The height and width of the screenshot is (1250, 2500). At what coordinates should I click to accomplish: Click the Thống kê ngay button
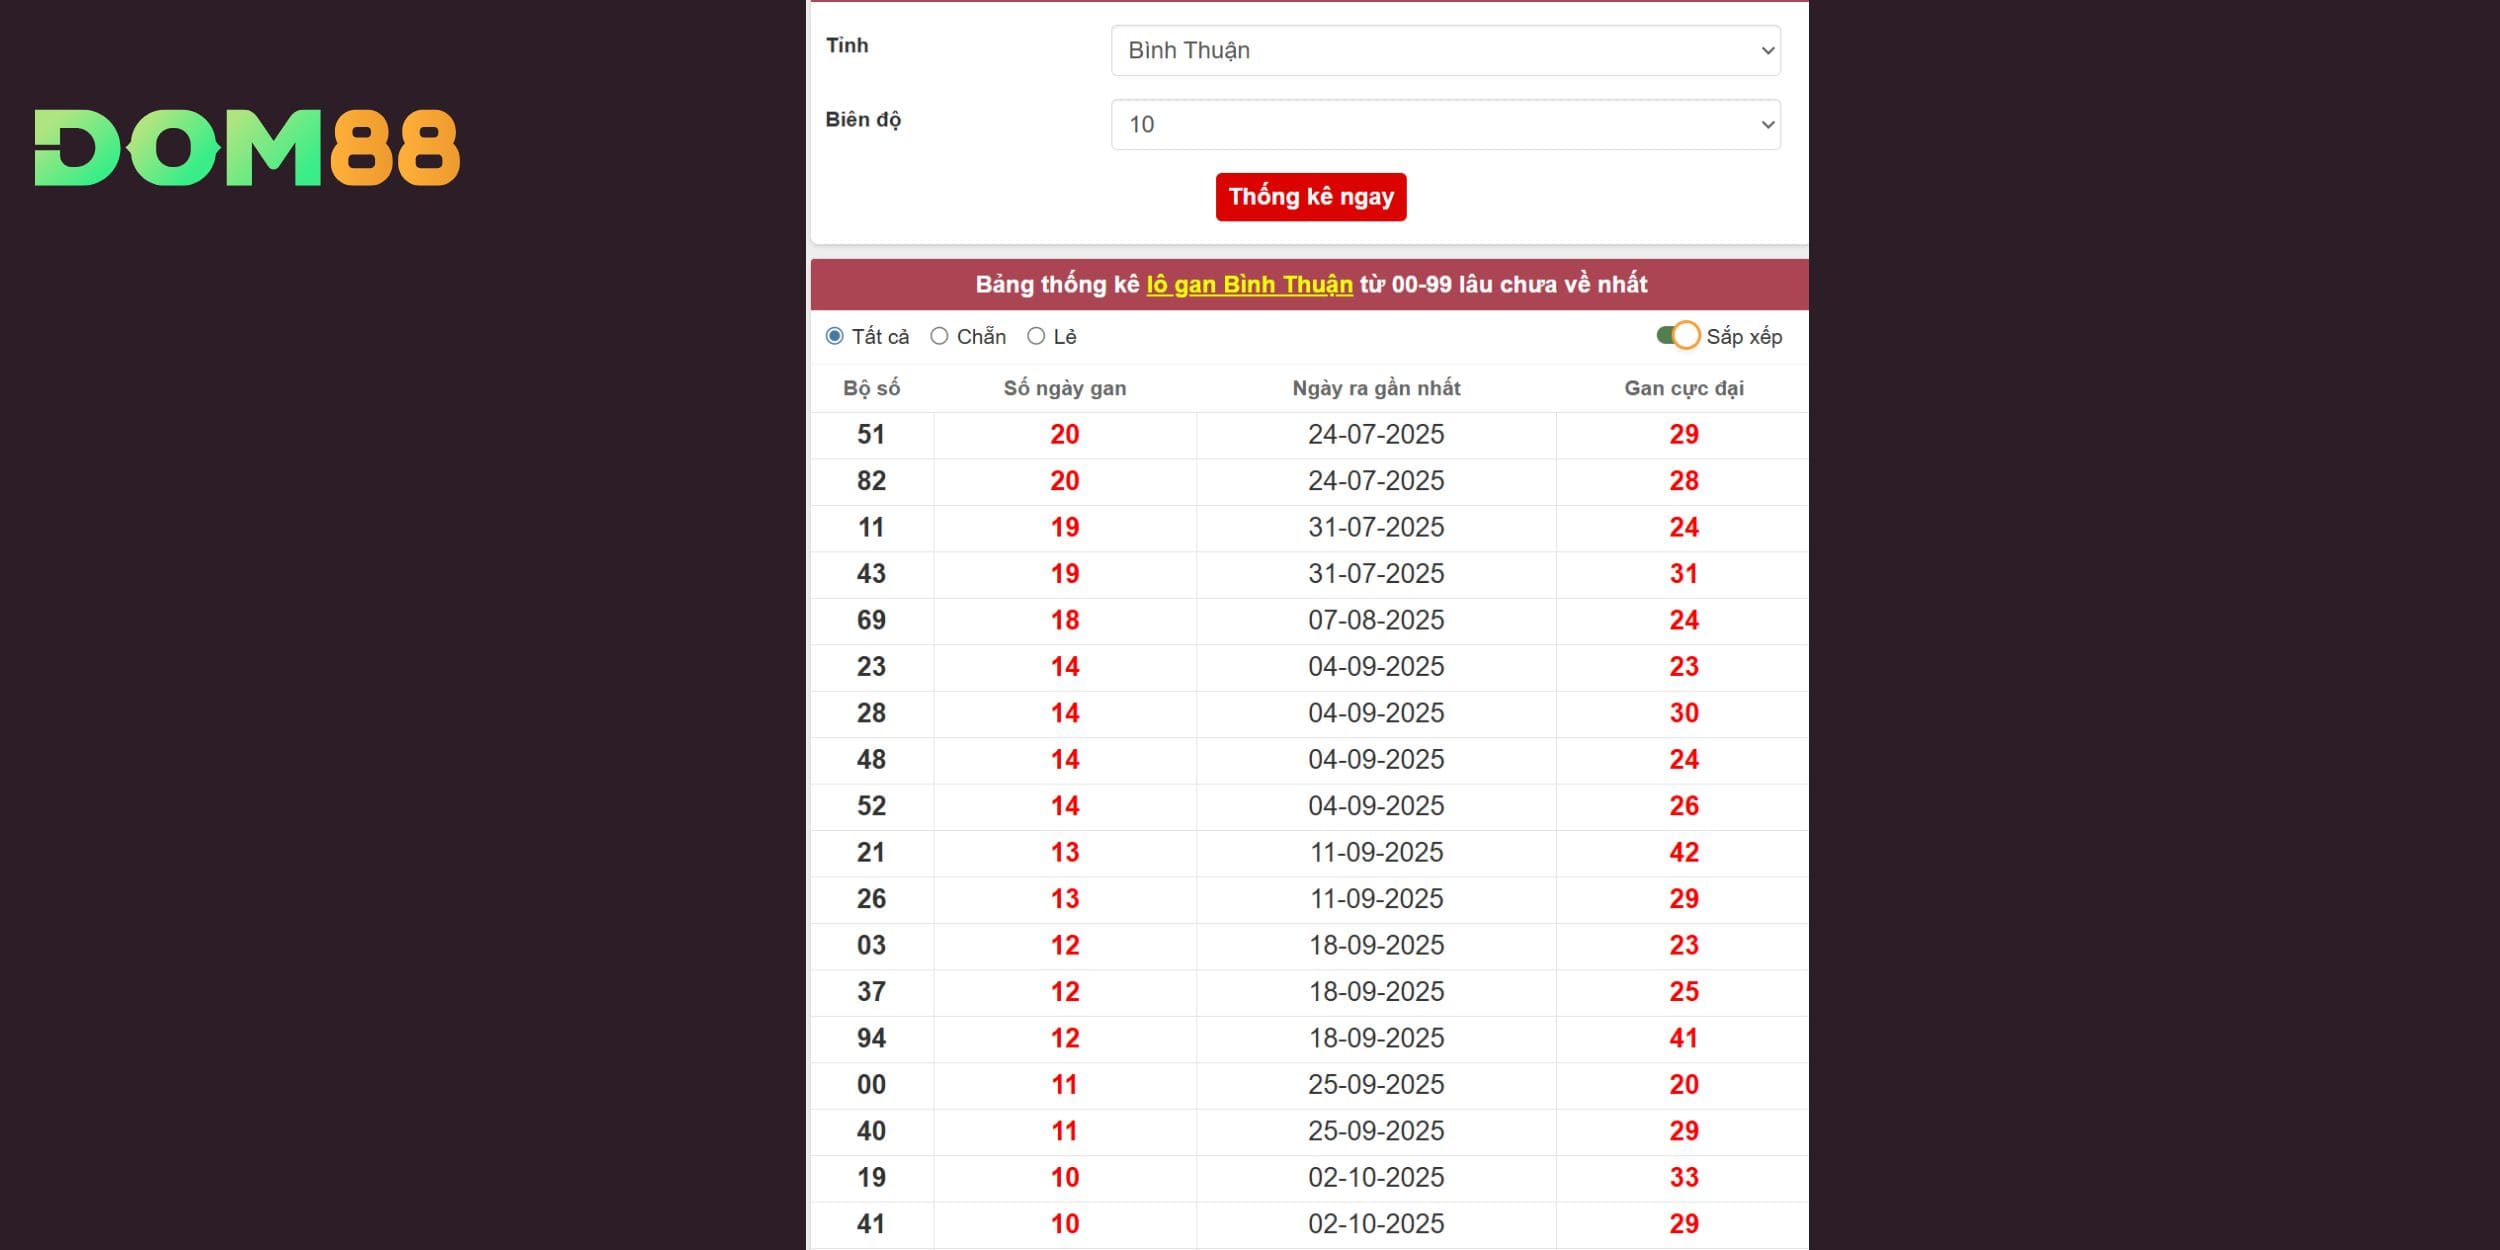[x=1310, y=197]
